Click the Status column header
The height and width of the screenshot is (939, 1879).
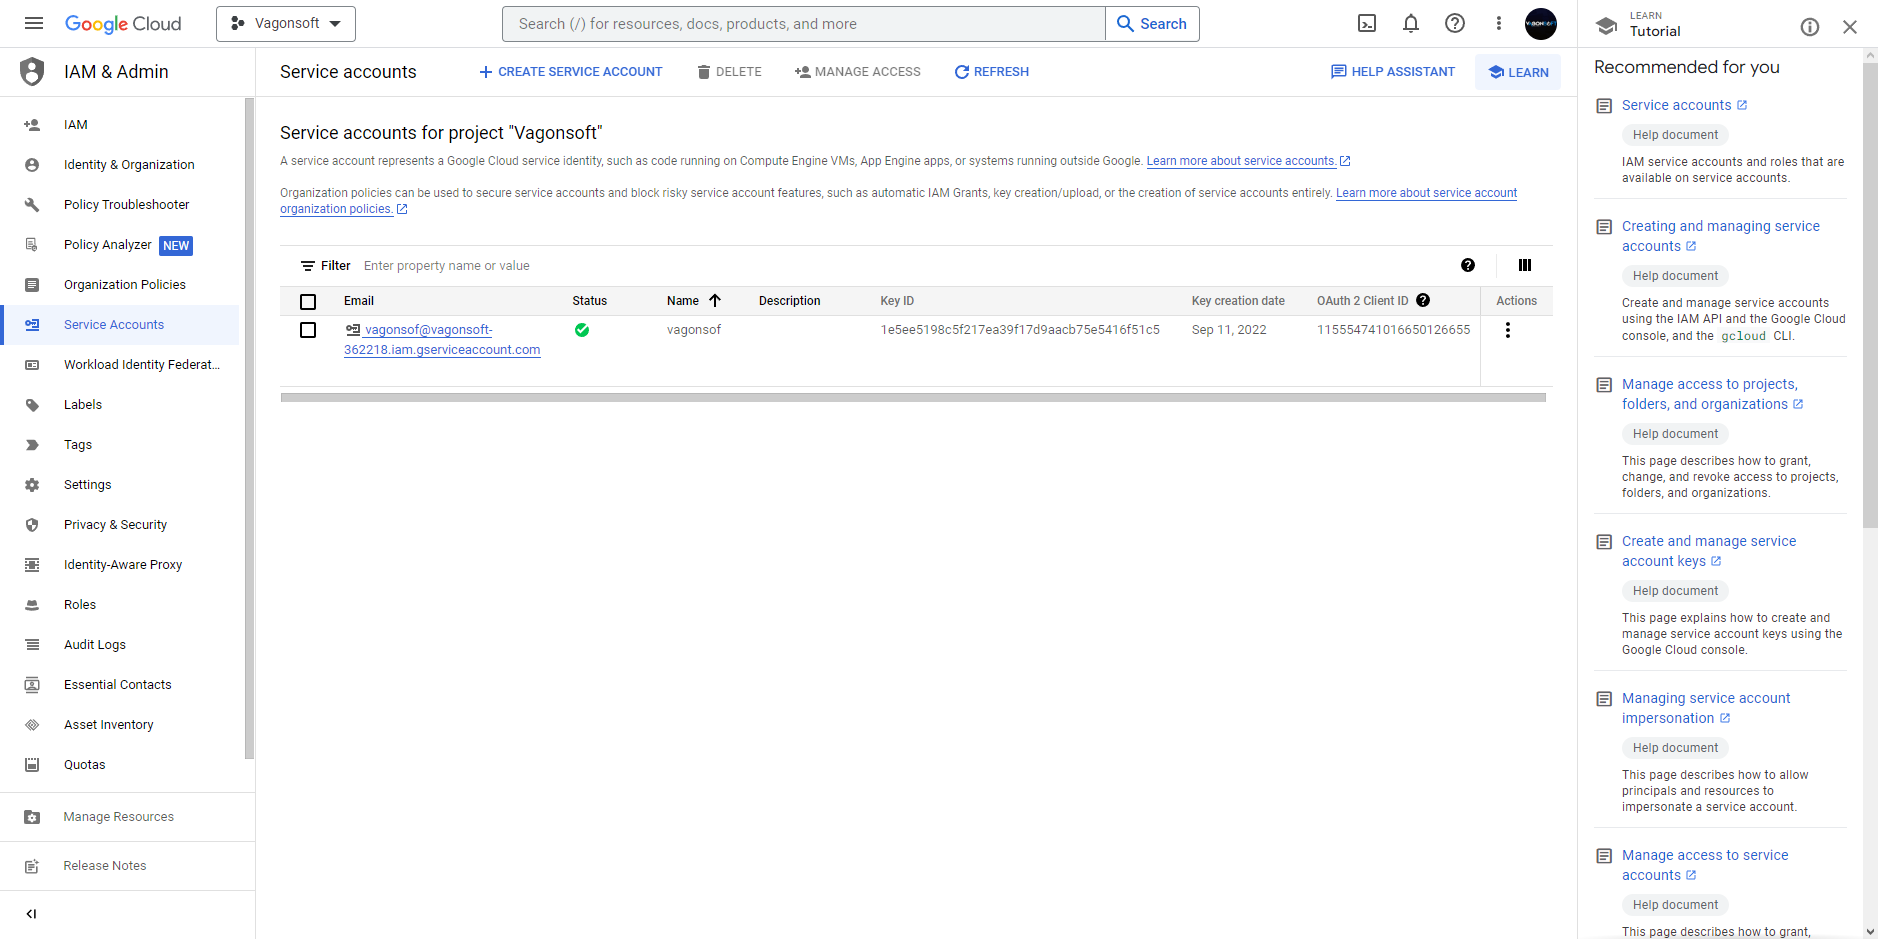pyautogui.click(x=589, y=301)
